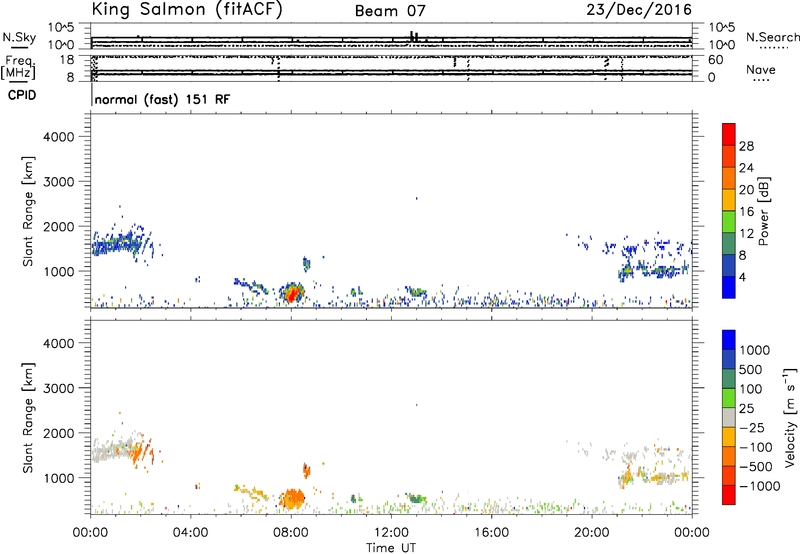Click the 'Time UT' axis label
Viewport: 800px width, 554px height.
click(391, 548)
